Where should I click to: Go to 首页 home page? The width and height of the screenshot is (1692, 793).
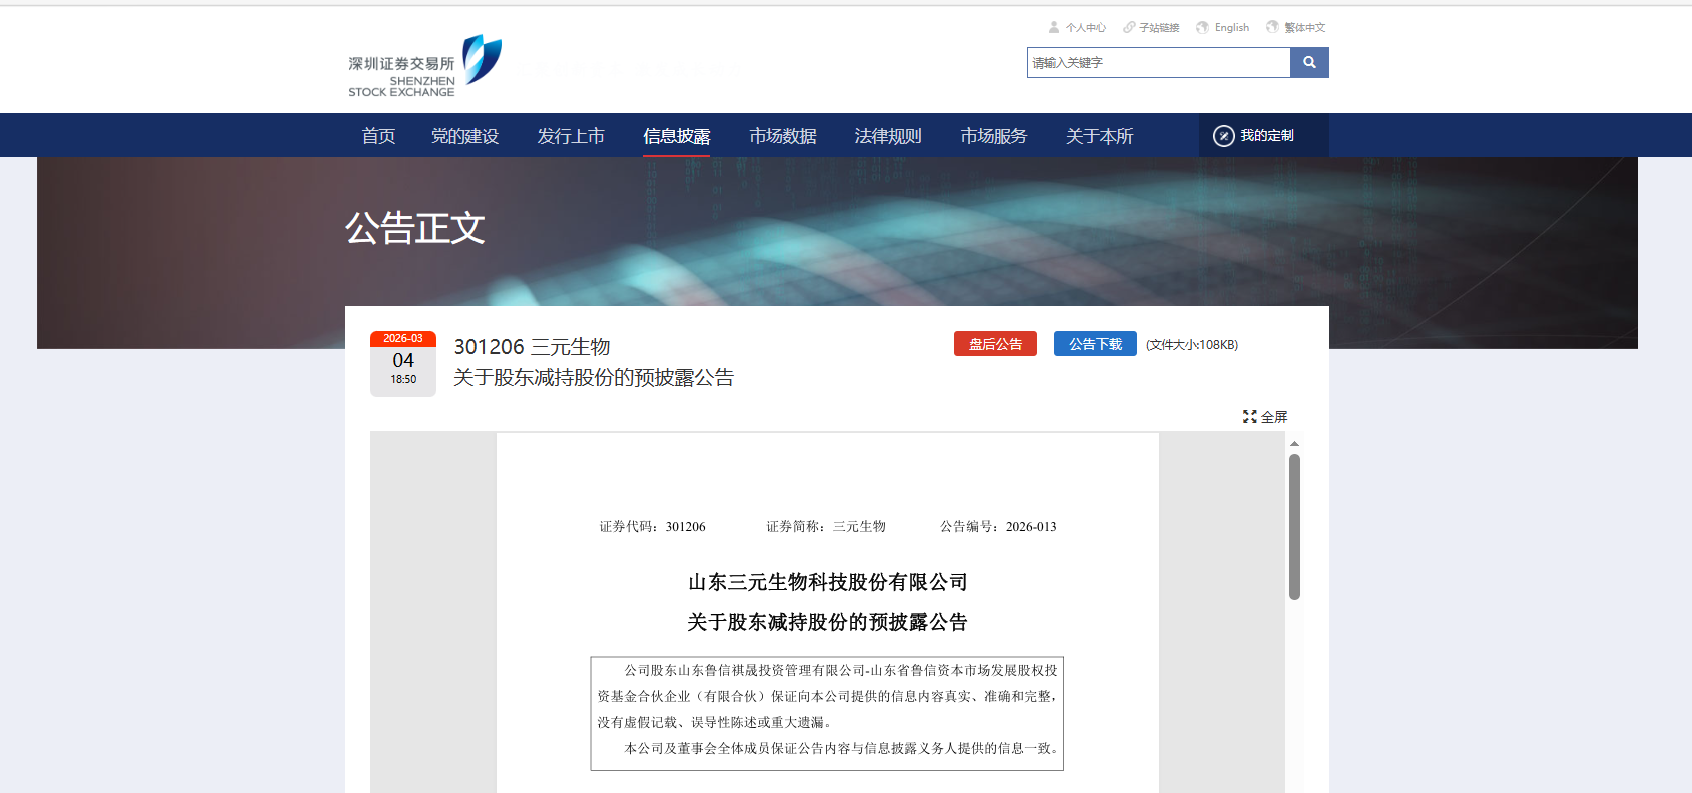tap(378, 136)
